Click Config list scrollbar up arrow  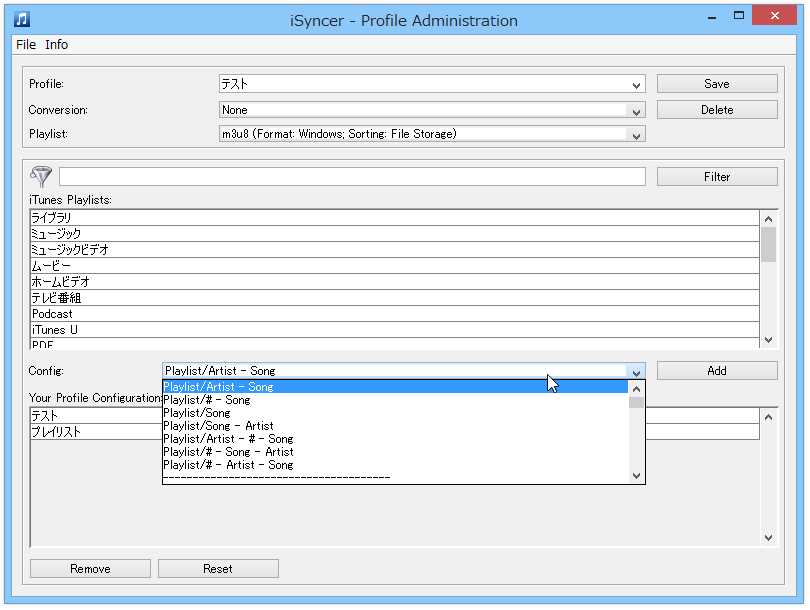(636, 389)
